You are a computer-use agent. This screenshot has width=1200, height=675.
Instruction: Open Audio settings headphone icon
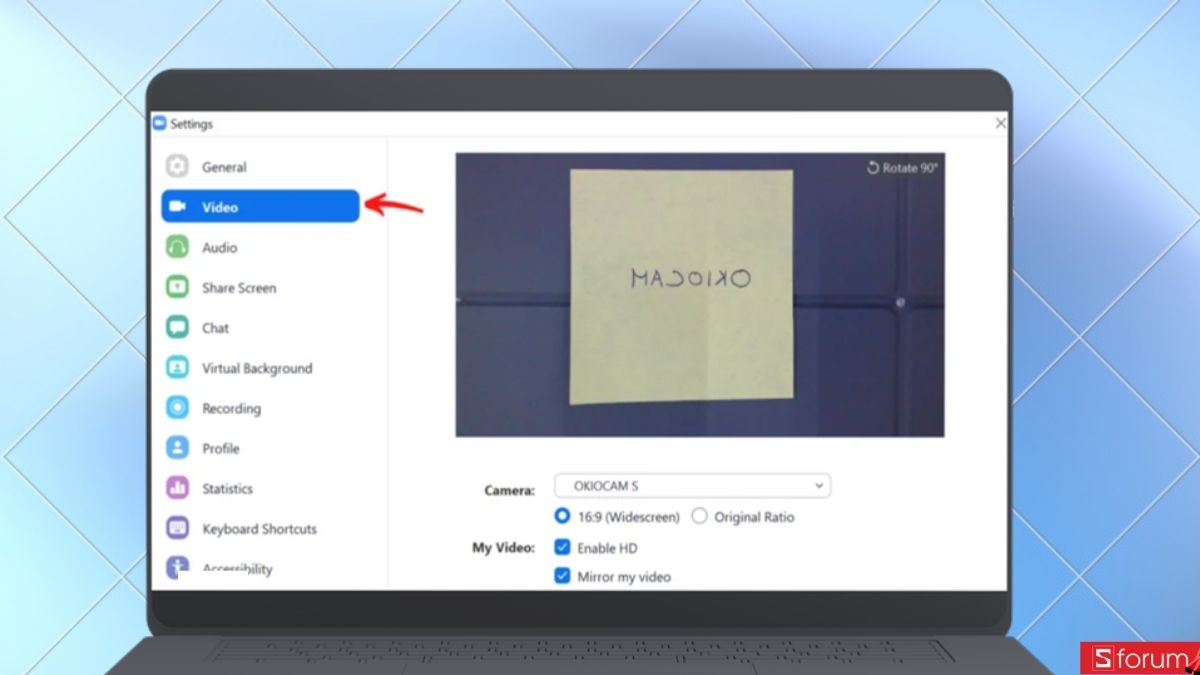(177, 247)
